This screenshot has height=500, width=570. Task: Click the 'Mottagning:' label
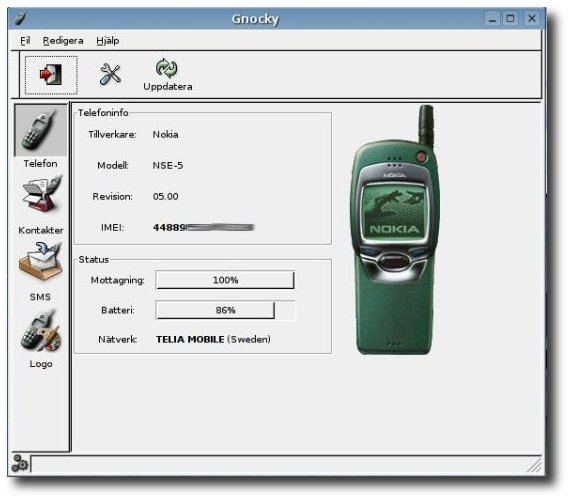coord(117,280)
